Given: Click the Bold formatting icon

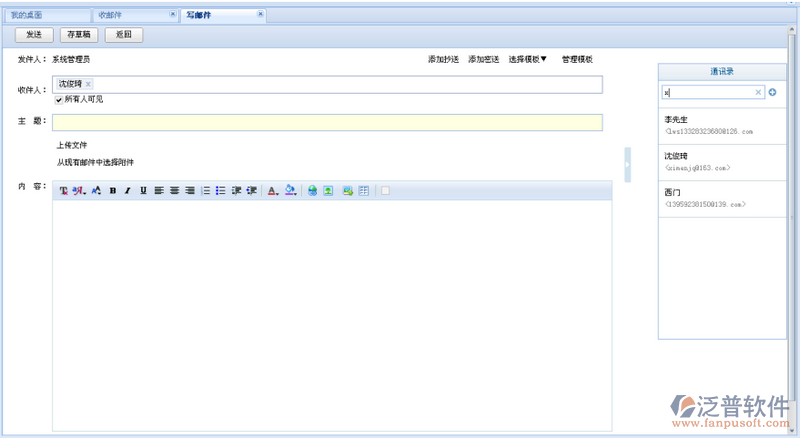Looking at the screenshot, I should pyautogui.click(x=113, y=190).
